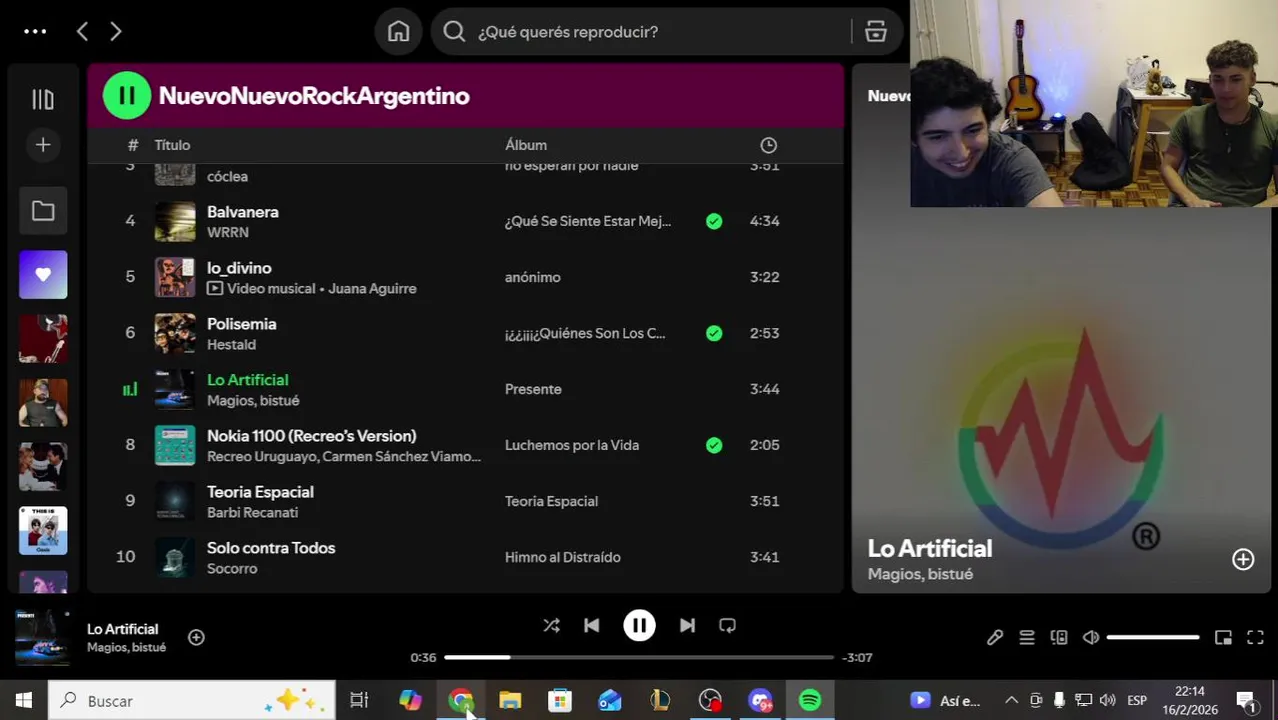Viewport: 1278px width, 720px height.
Task: Open album Luchemos por la Vida
Action: (x=572, y=445)
